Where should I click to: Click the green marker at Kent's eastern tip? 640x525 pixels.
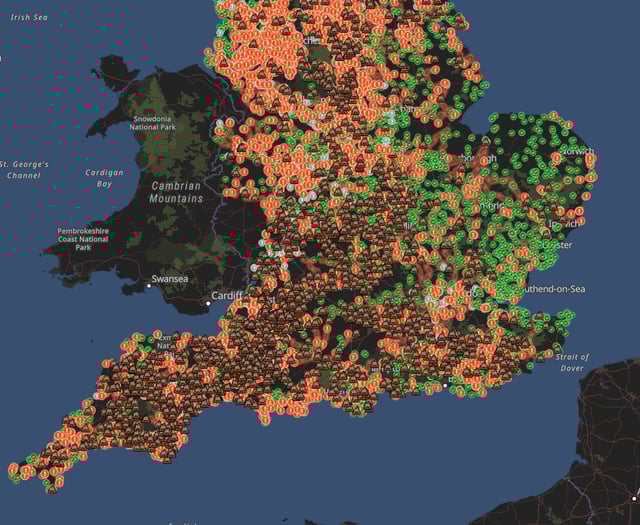pyautogui.click(x=570, y=316)
